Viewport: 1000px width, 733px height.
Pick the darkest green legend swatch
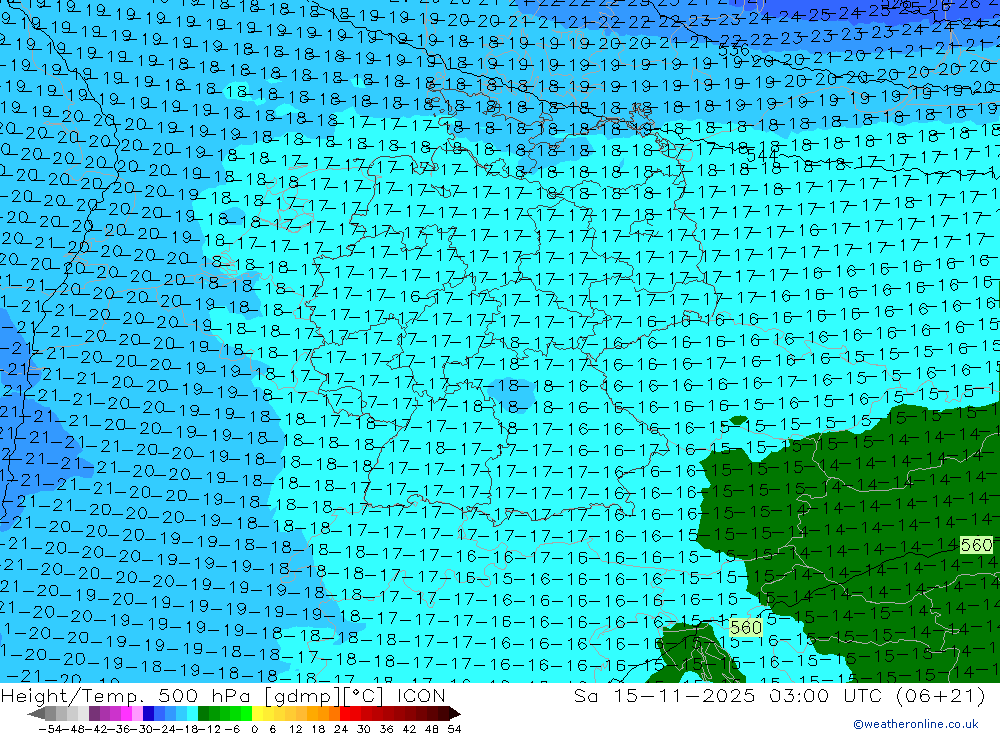click(203, 713)
